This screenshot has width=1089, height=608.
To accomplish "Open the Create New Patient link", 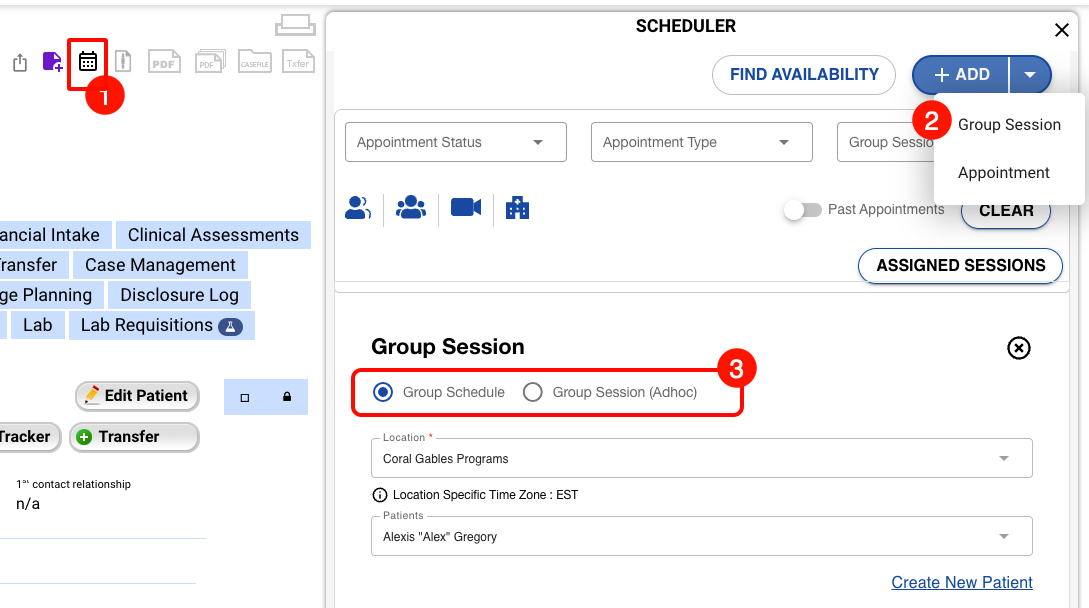I will click(961, 582).
